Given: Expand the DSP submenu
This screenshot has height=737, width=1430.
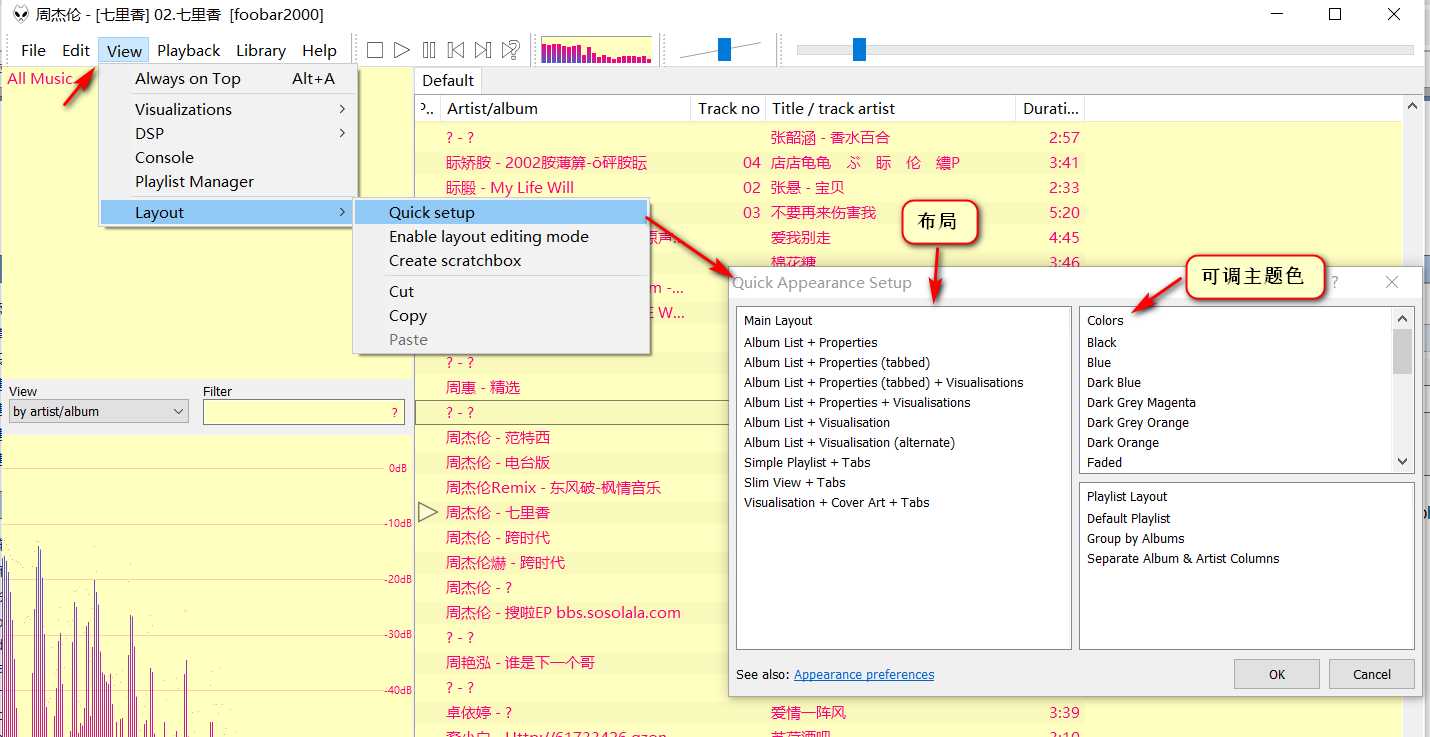Looking at the screenshot, I should tap(228, 133).
